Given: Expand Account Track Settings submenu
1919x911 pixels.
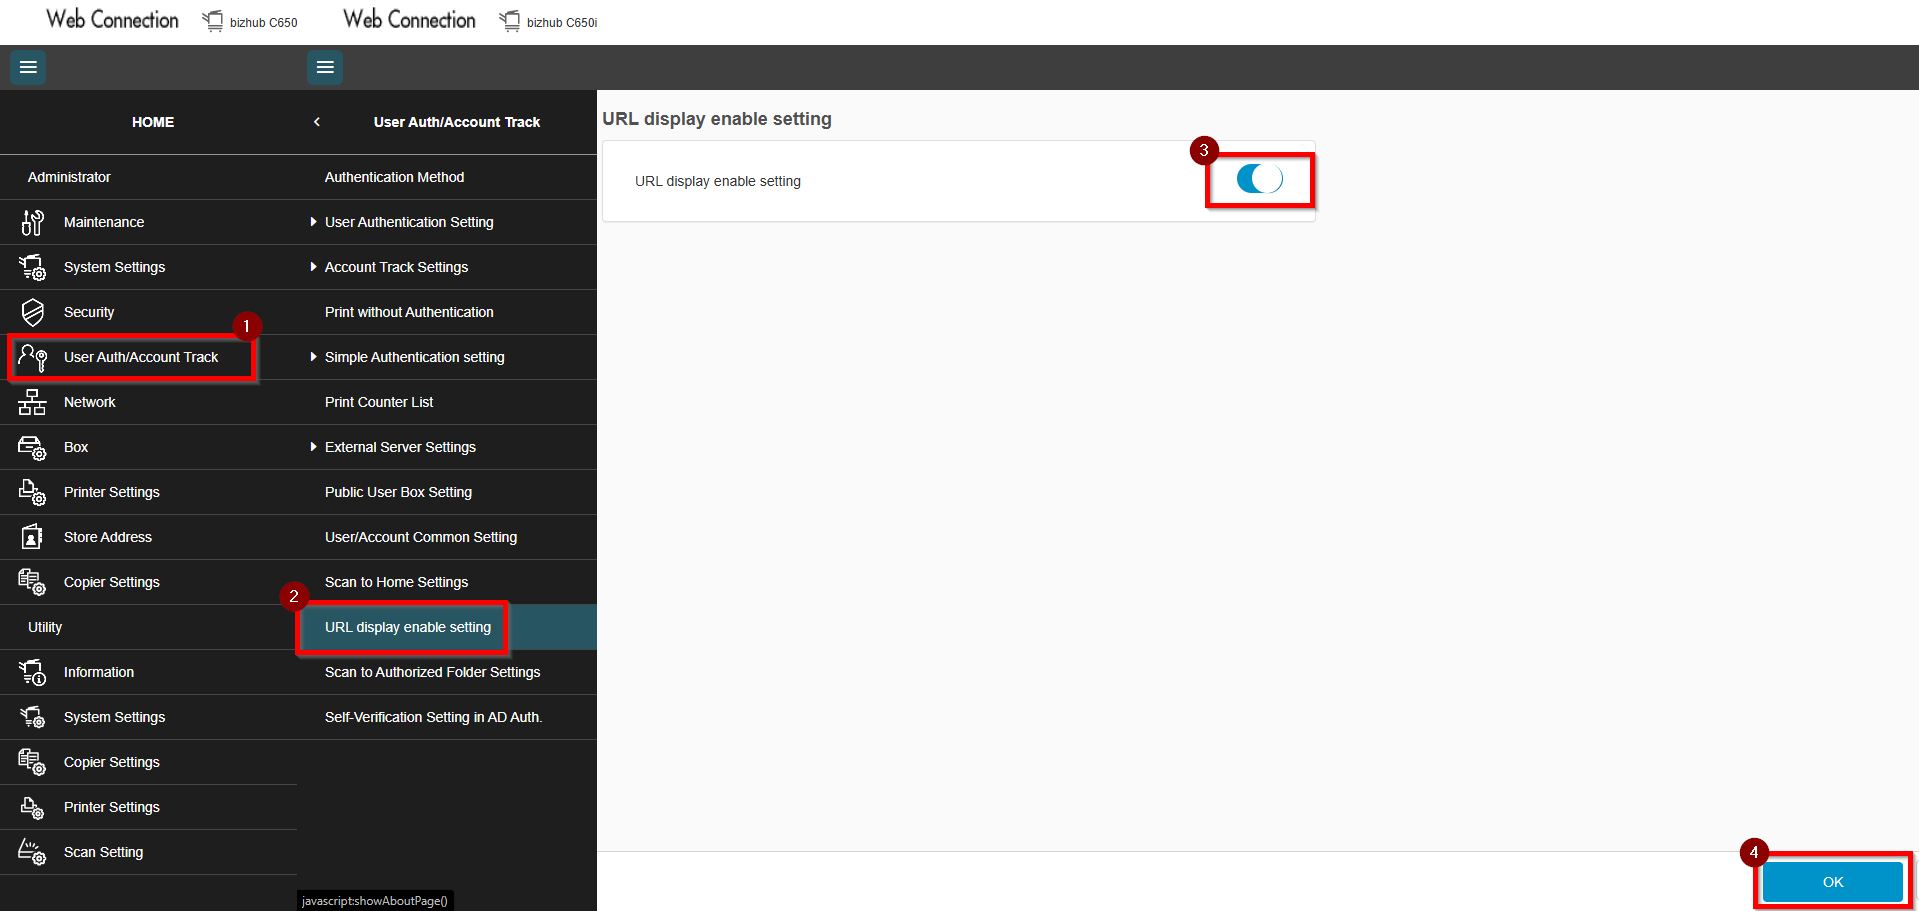Looking at the screenshot, I should (396, 267).
